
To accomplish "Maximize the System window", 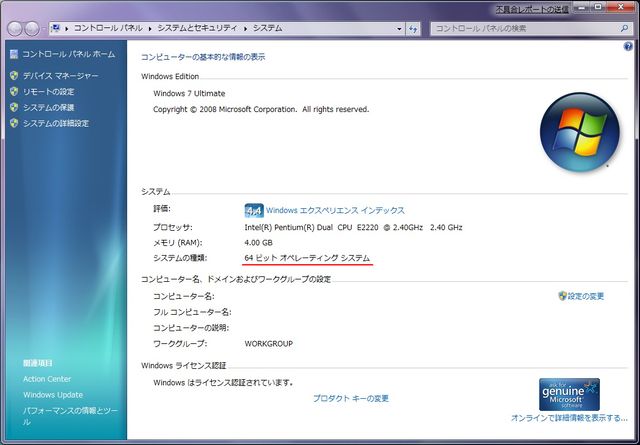I will (x=599, y=7).
